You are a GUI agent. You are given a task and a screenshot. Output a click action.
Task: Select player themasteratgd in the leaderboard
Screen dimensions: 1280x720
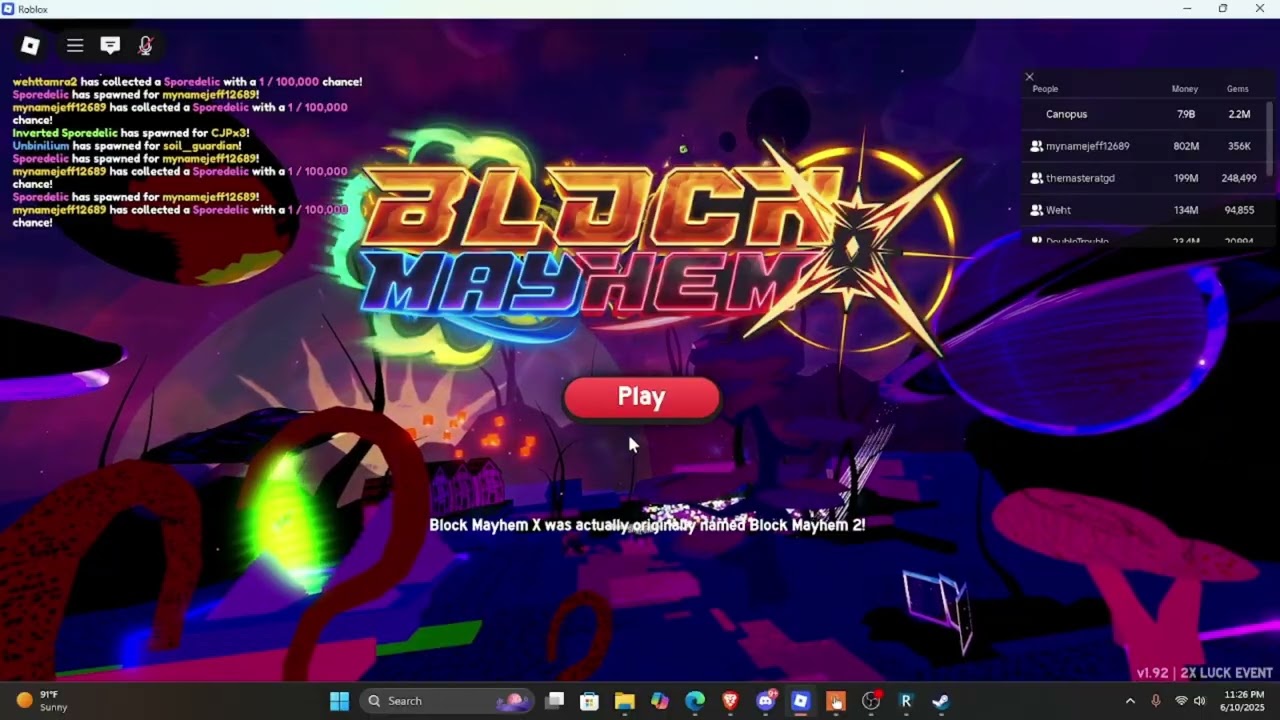point(1080,178)
